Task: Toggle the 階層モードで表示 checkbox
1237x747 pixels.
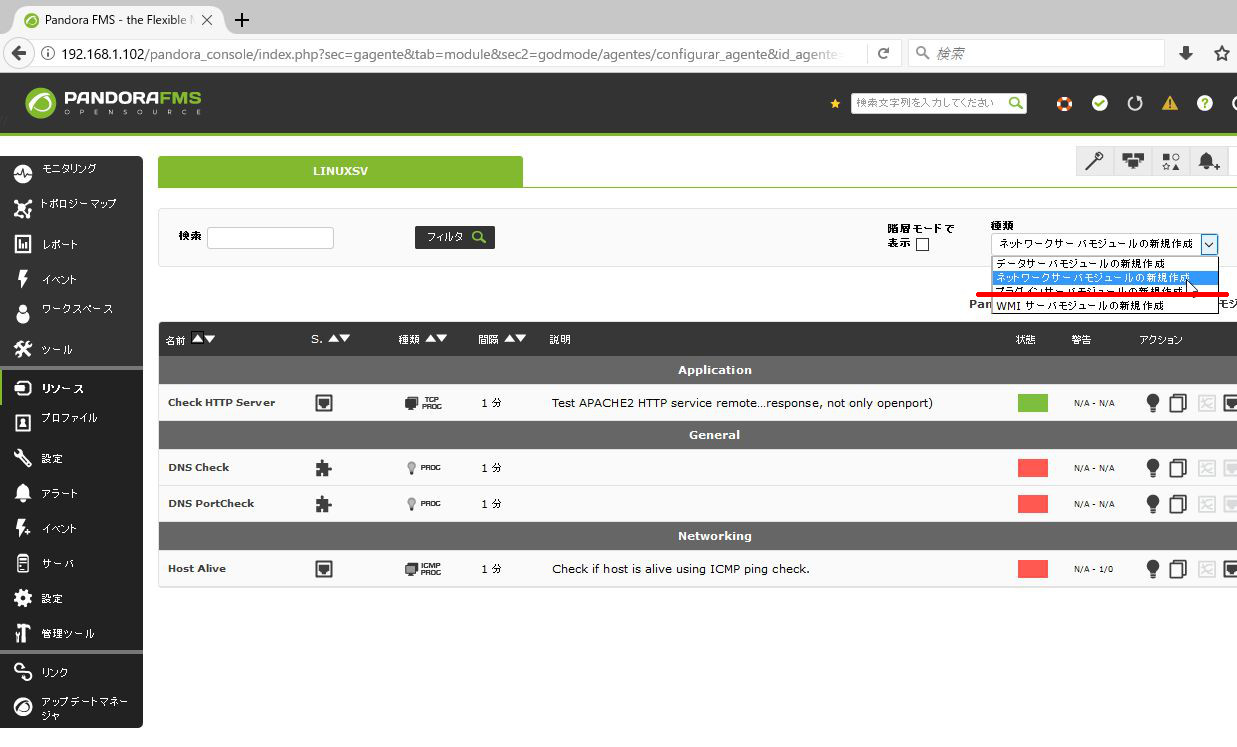Action: pos(922,244)
